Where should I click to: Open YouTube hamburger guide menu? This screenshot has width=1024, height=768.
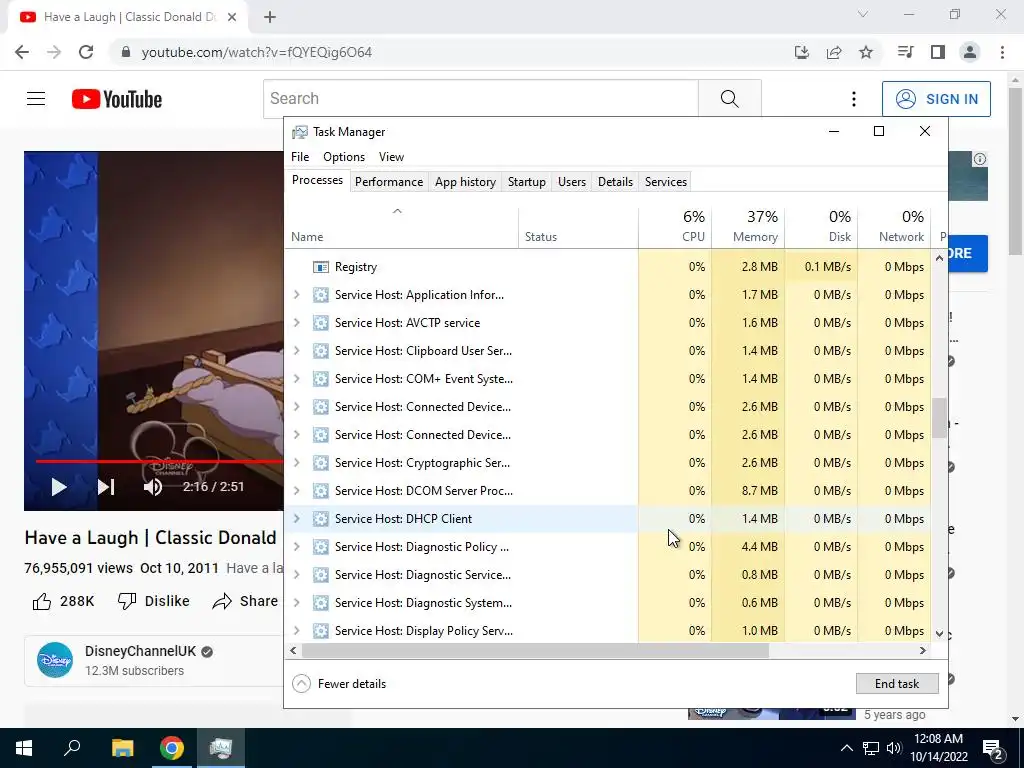click(36, 99)
